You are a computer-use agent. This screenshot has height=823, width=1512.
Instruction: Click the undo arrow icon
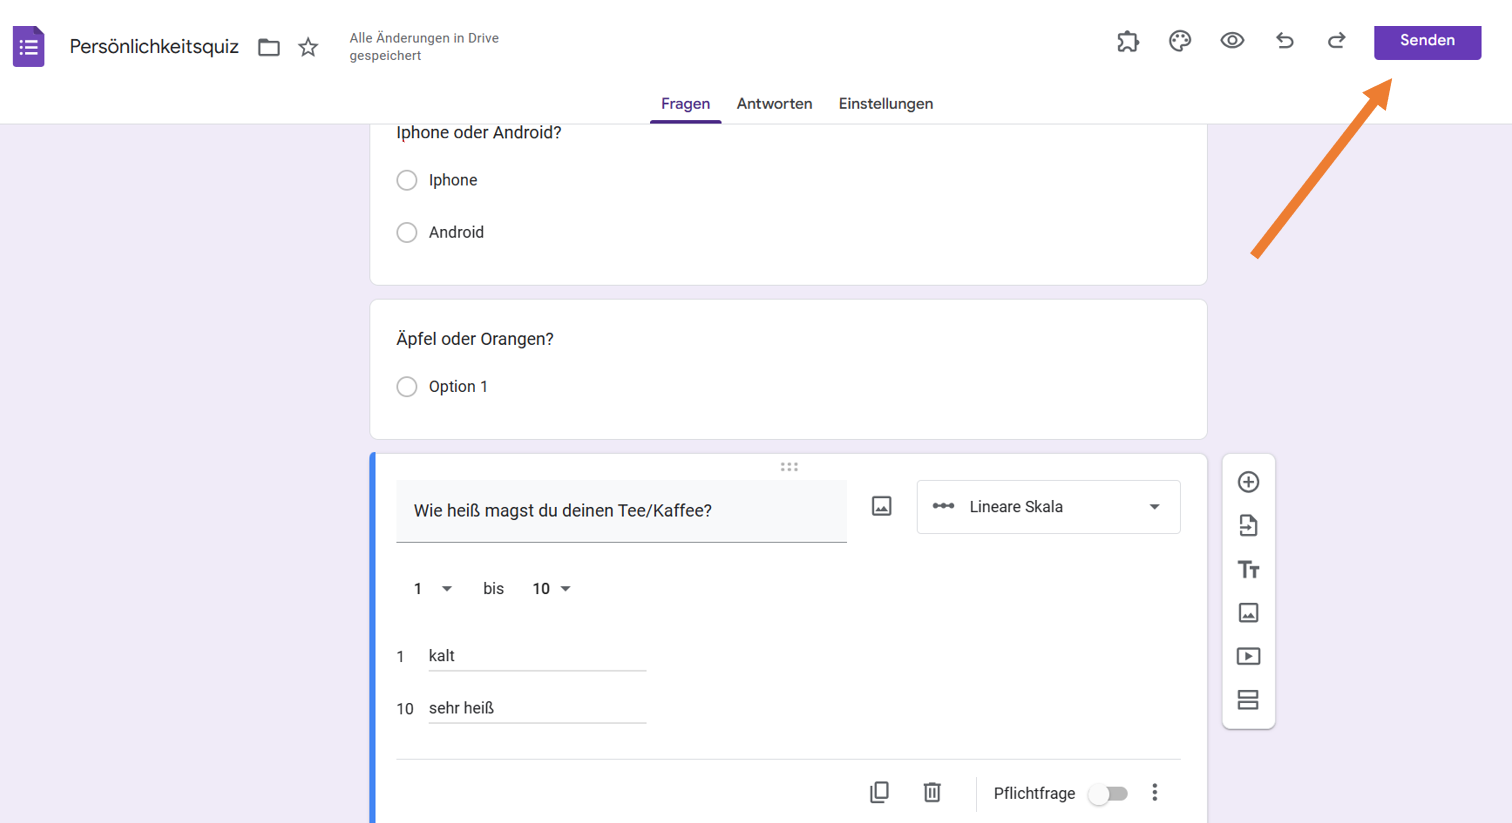click(x=1285, y=41)
